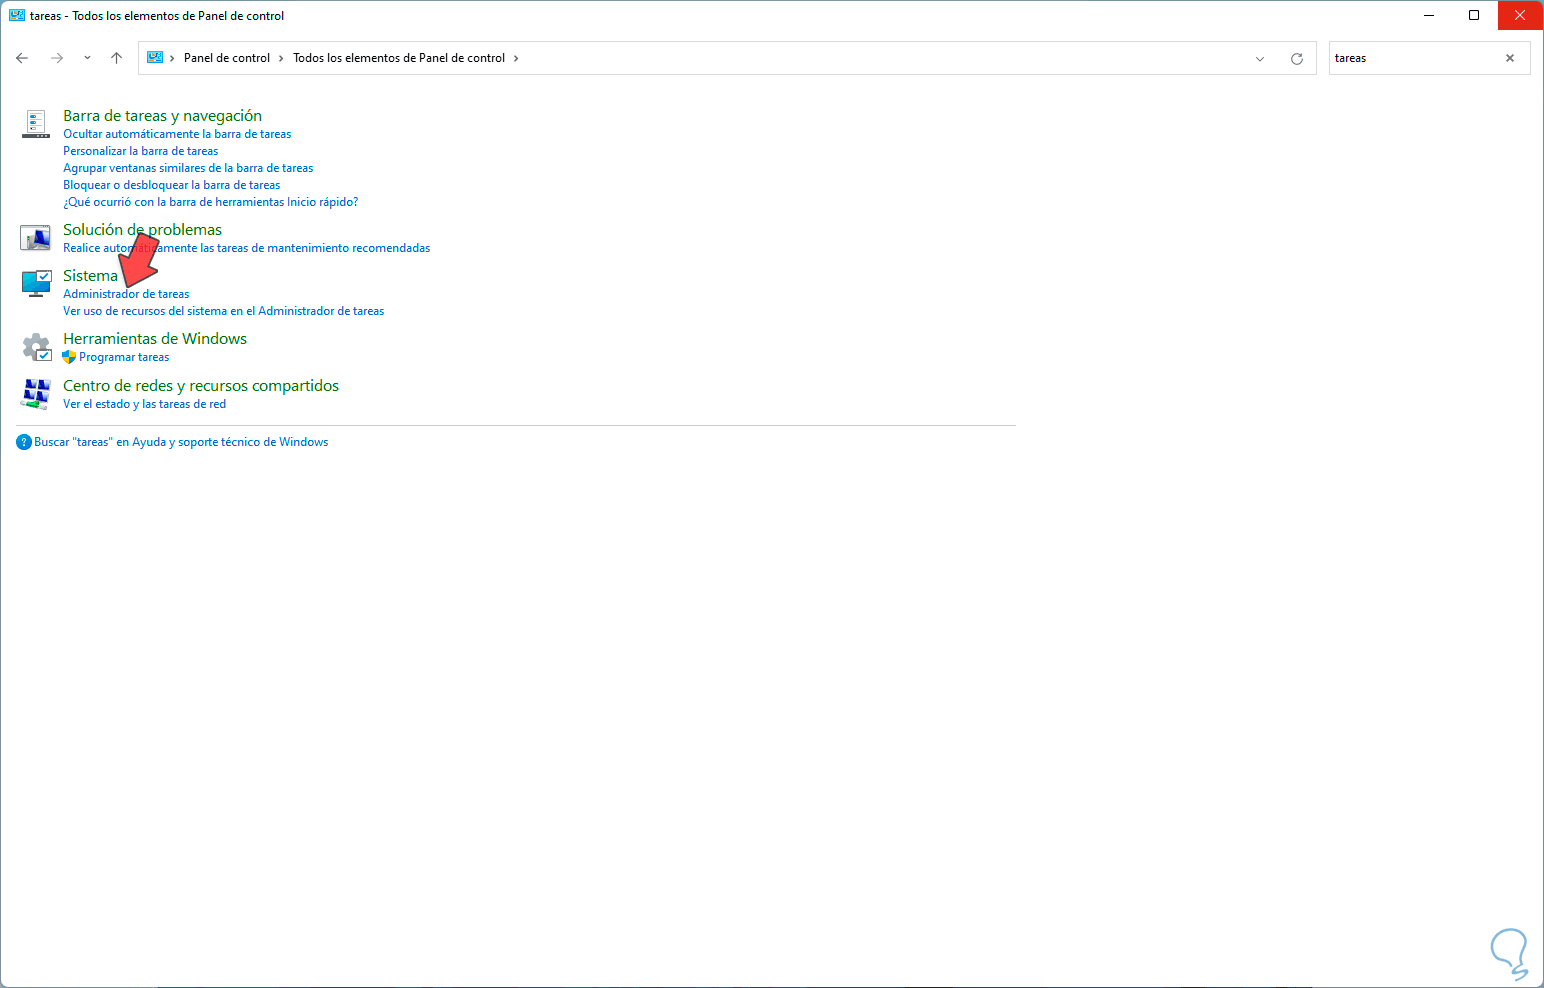The width and height of the screenshot is (1544, 988).
Task: Click the Control Panel icon in the address bar
Action: [155, 58]
